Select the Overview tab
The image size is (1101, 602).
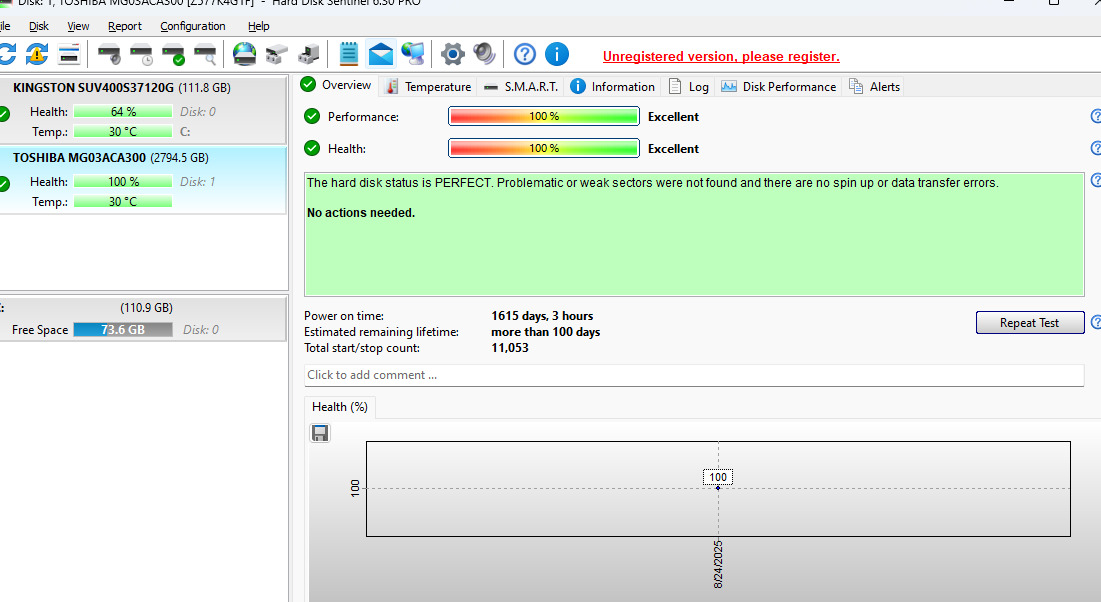(x=336, y=85)
